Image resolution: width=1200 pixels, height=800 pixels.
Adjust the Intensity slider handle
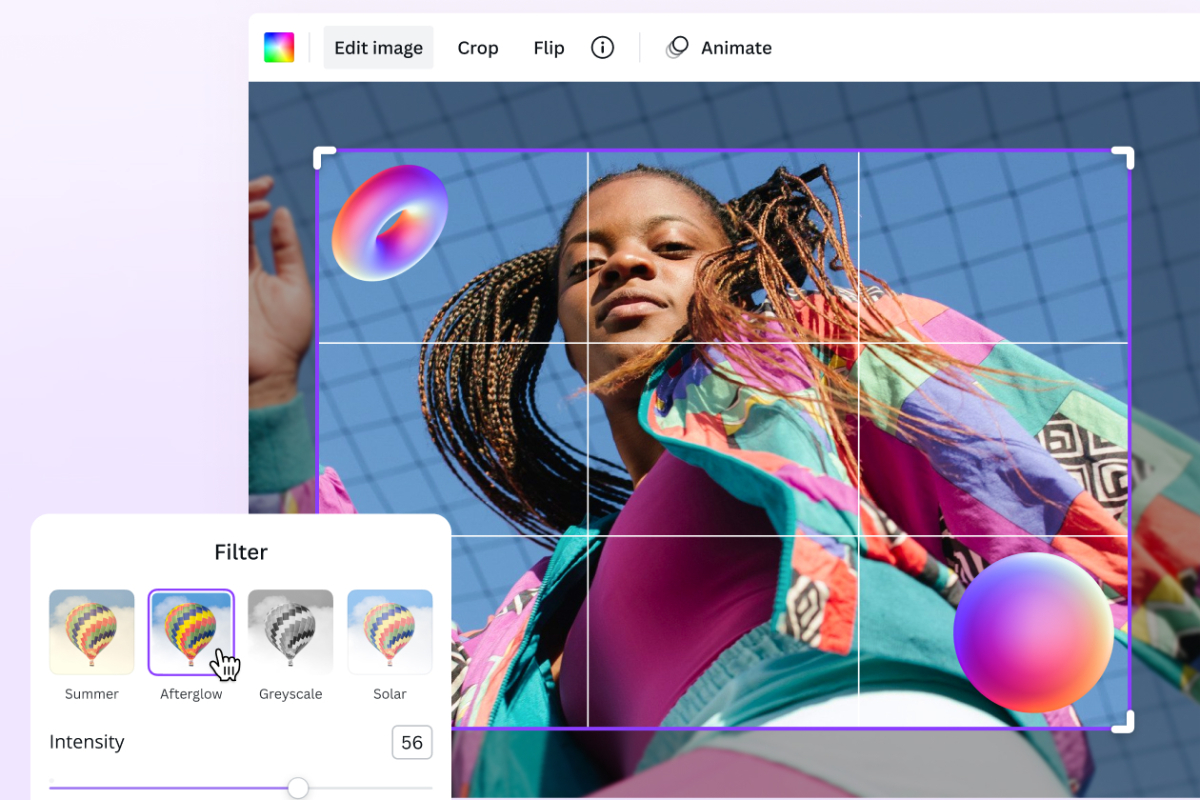coord(297,788)
